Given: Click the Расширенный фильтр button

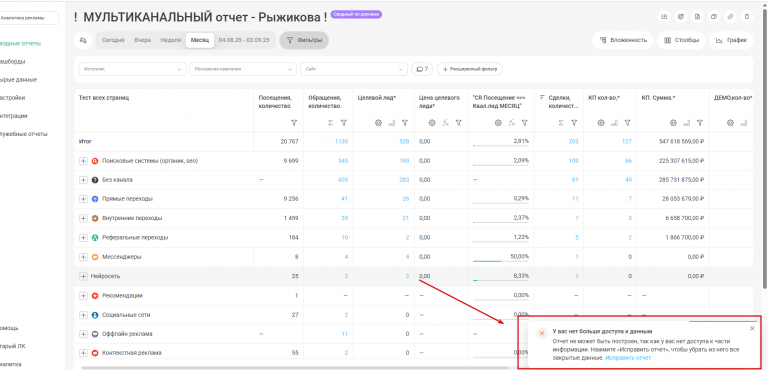Looking at the screenshot, I should coord(470,69).
